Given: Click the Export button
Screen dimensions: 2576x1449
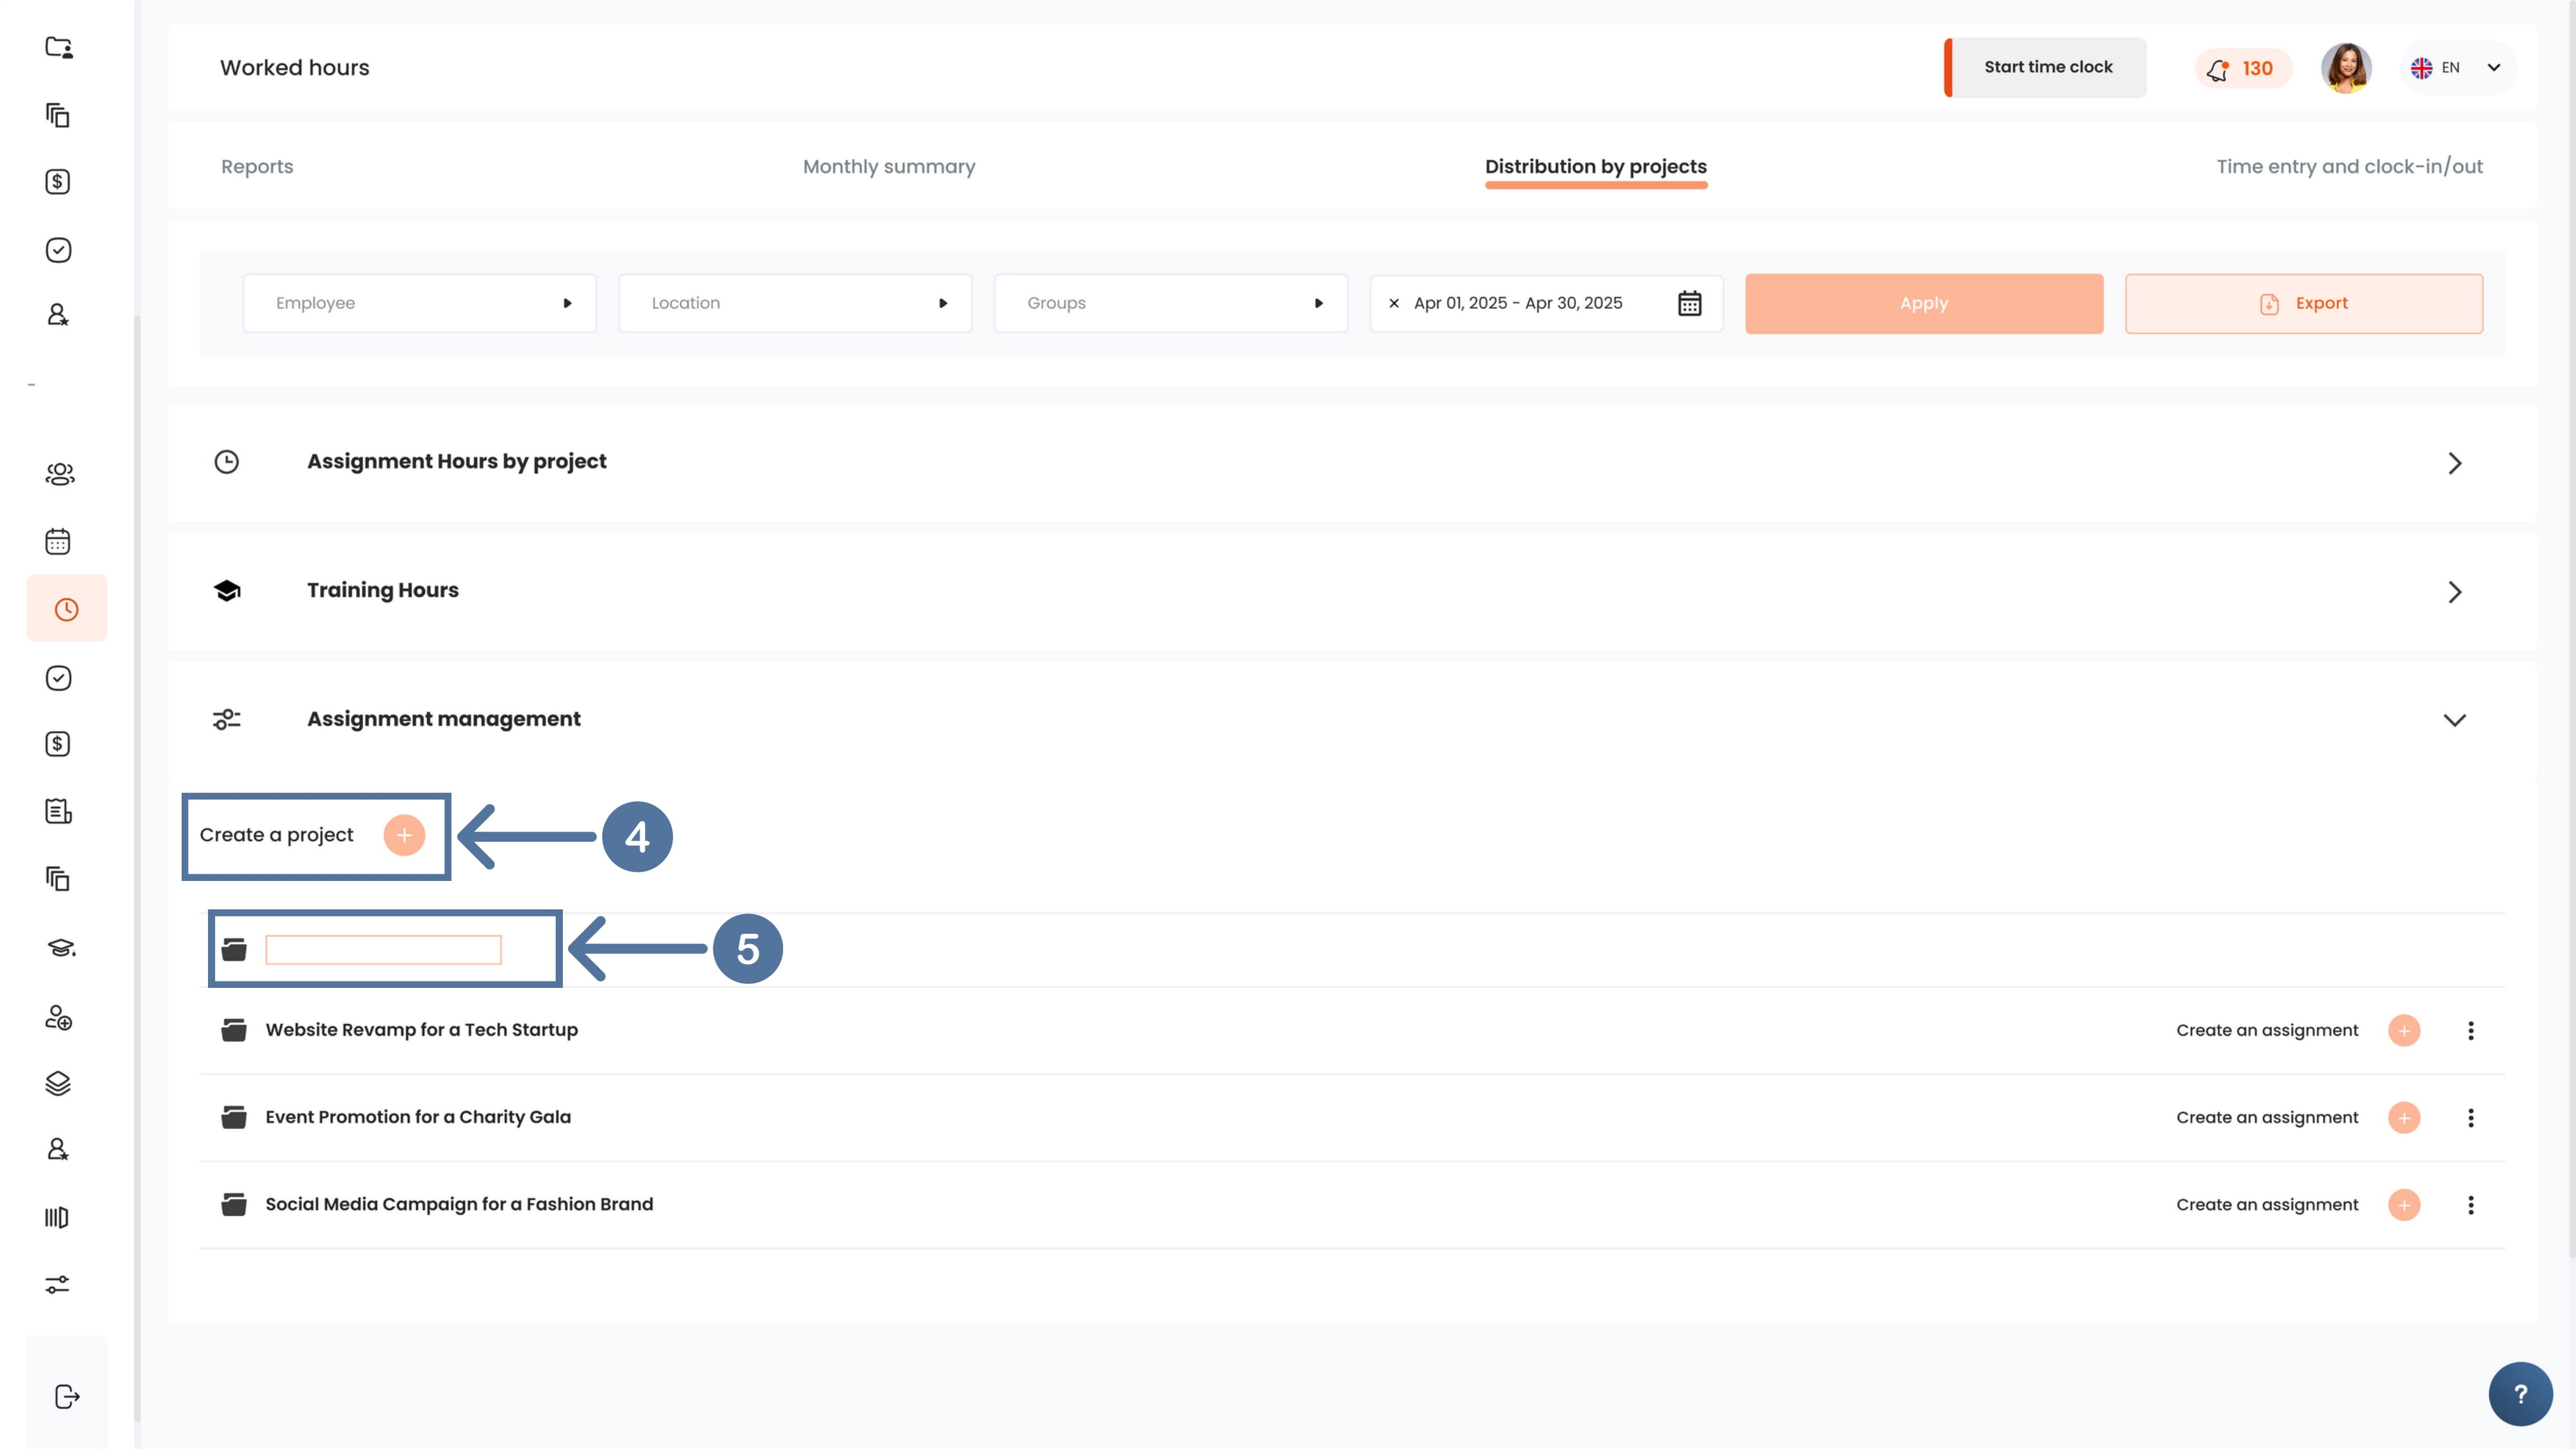Looking at the screenshot, I should (2304, 303).
